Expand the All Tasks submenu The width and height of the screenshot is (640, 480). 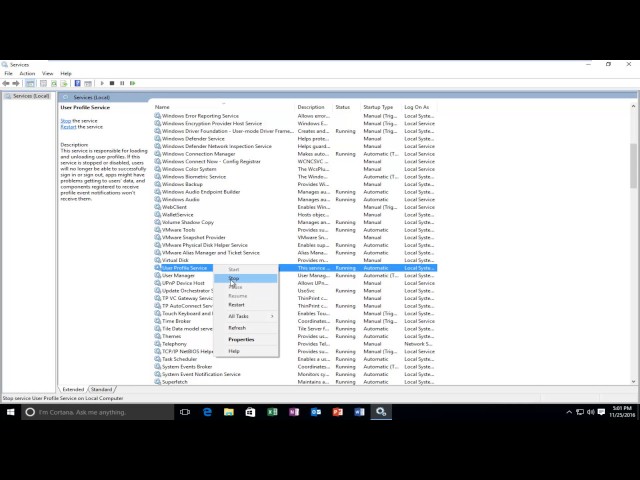(246, 316)
